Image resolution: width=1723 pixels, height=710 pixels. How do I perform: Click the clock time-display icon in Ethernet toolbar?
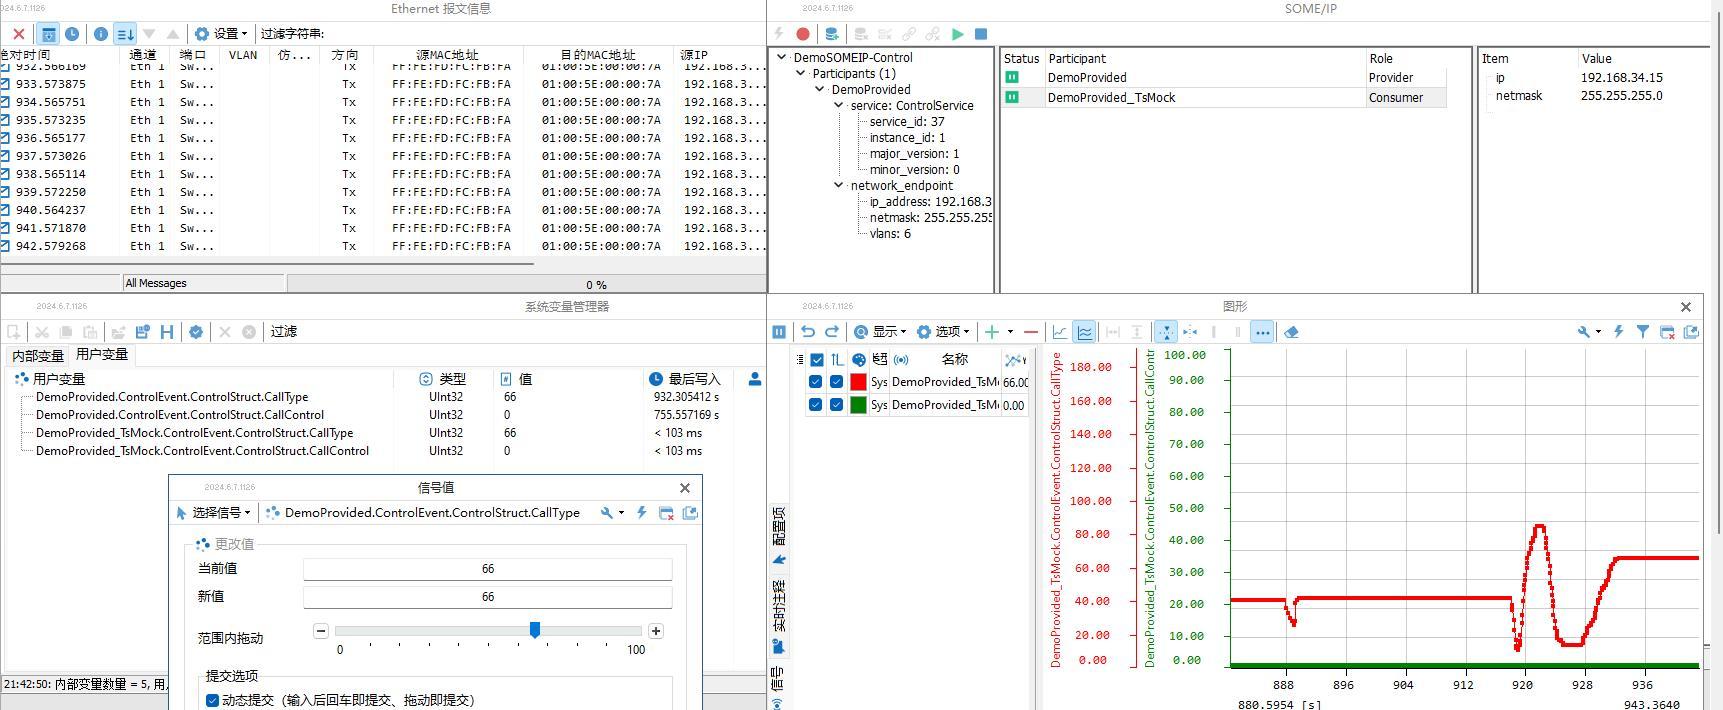click(72, 33)
